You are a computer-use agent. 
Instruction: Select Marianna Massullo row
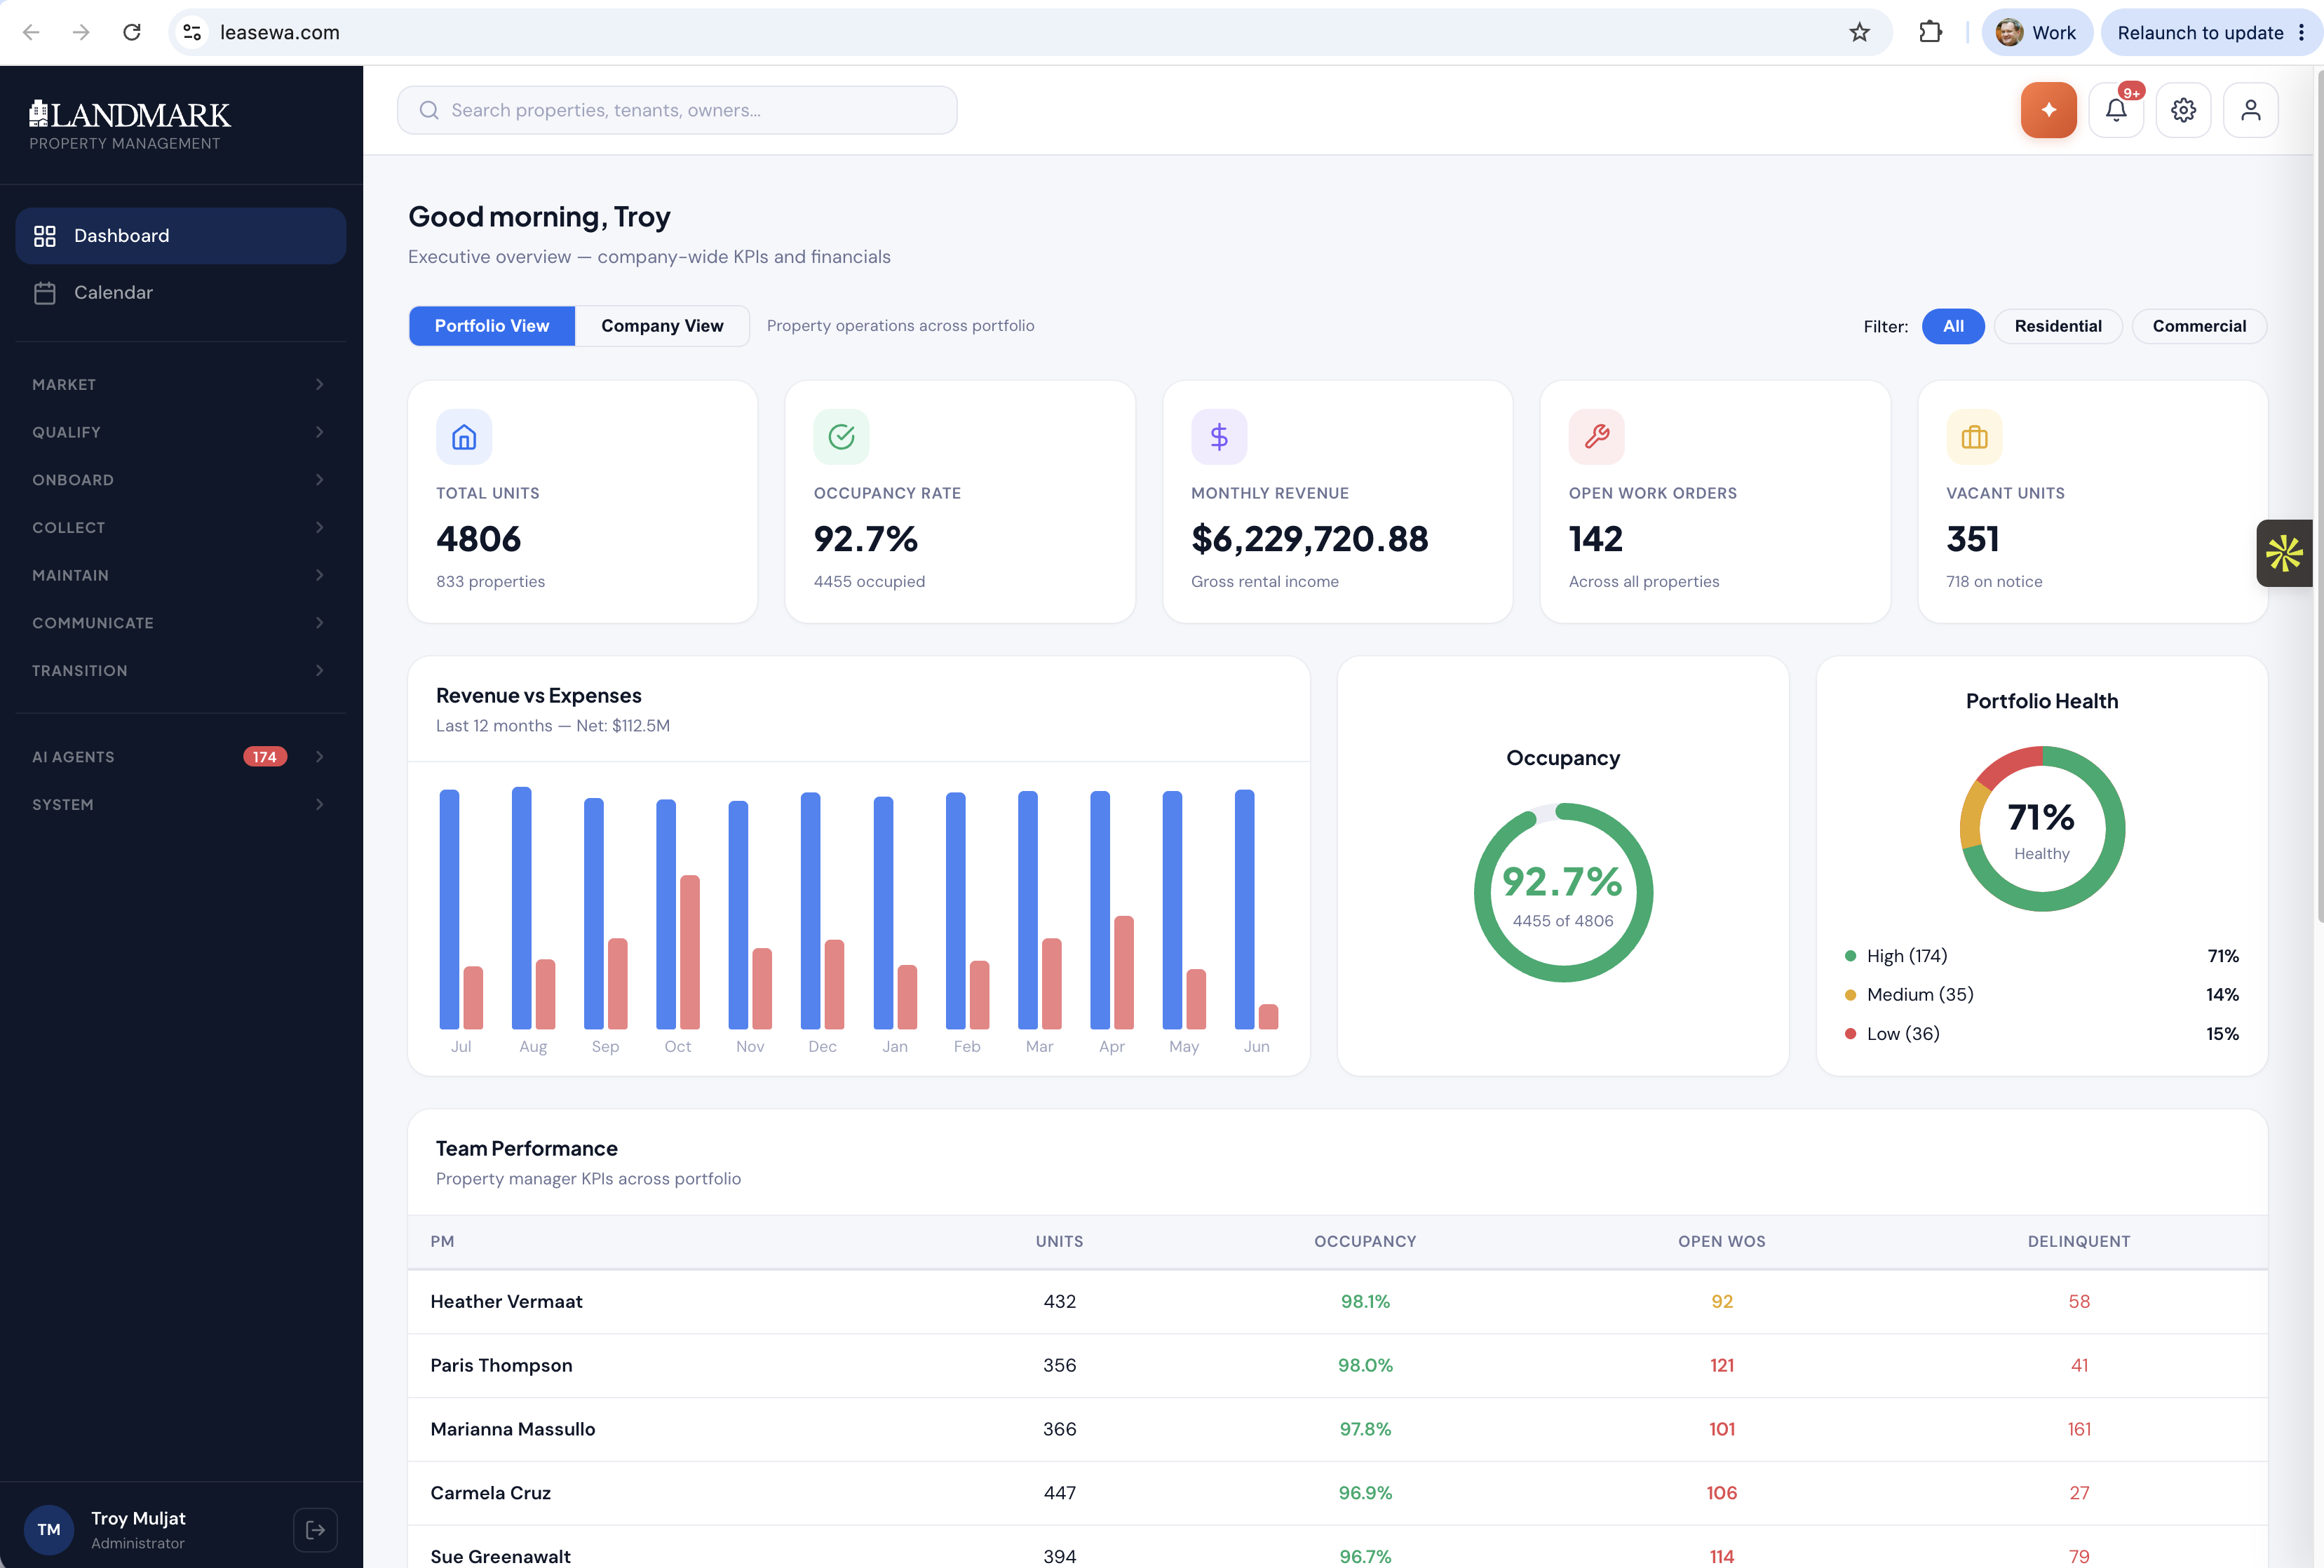(x=1337, y=1429)
